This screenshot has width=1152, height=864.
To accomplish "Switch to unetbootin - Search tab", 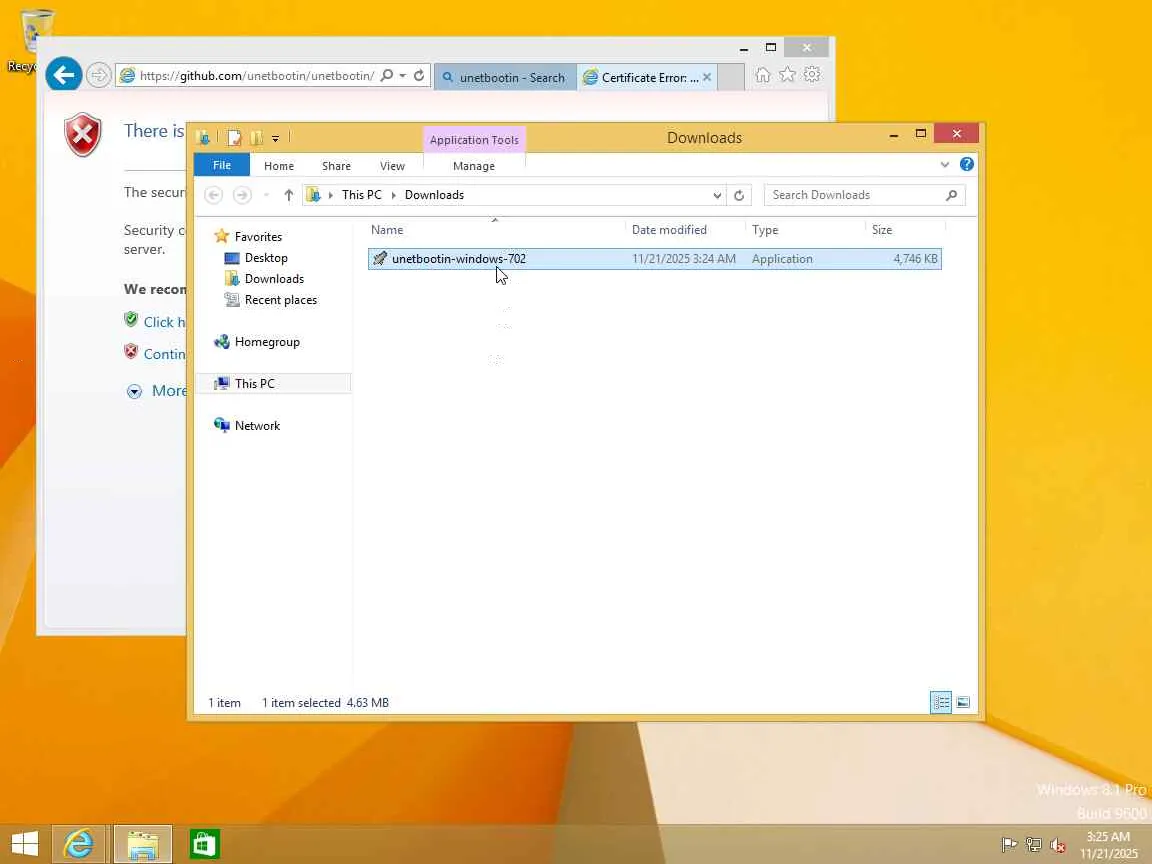I will pos(505,77).
